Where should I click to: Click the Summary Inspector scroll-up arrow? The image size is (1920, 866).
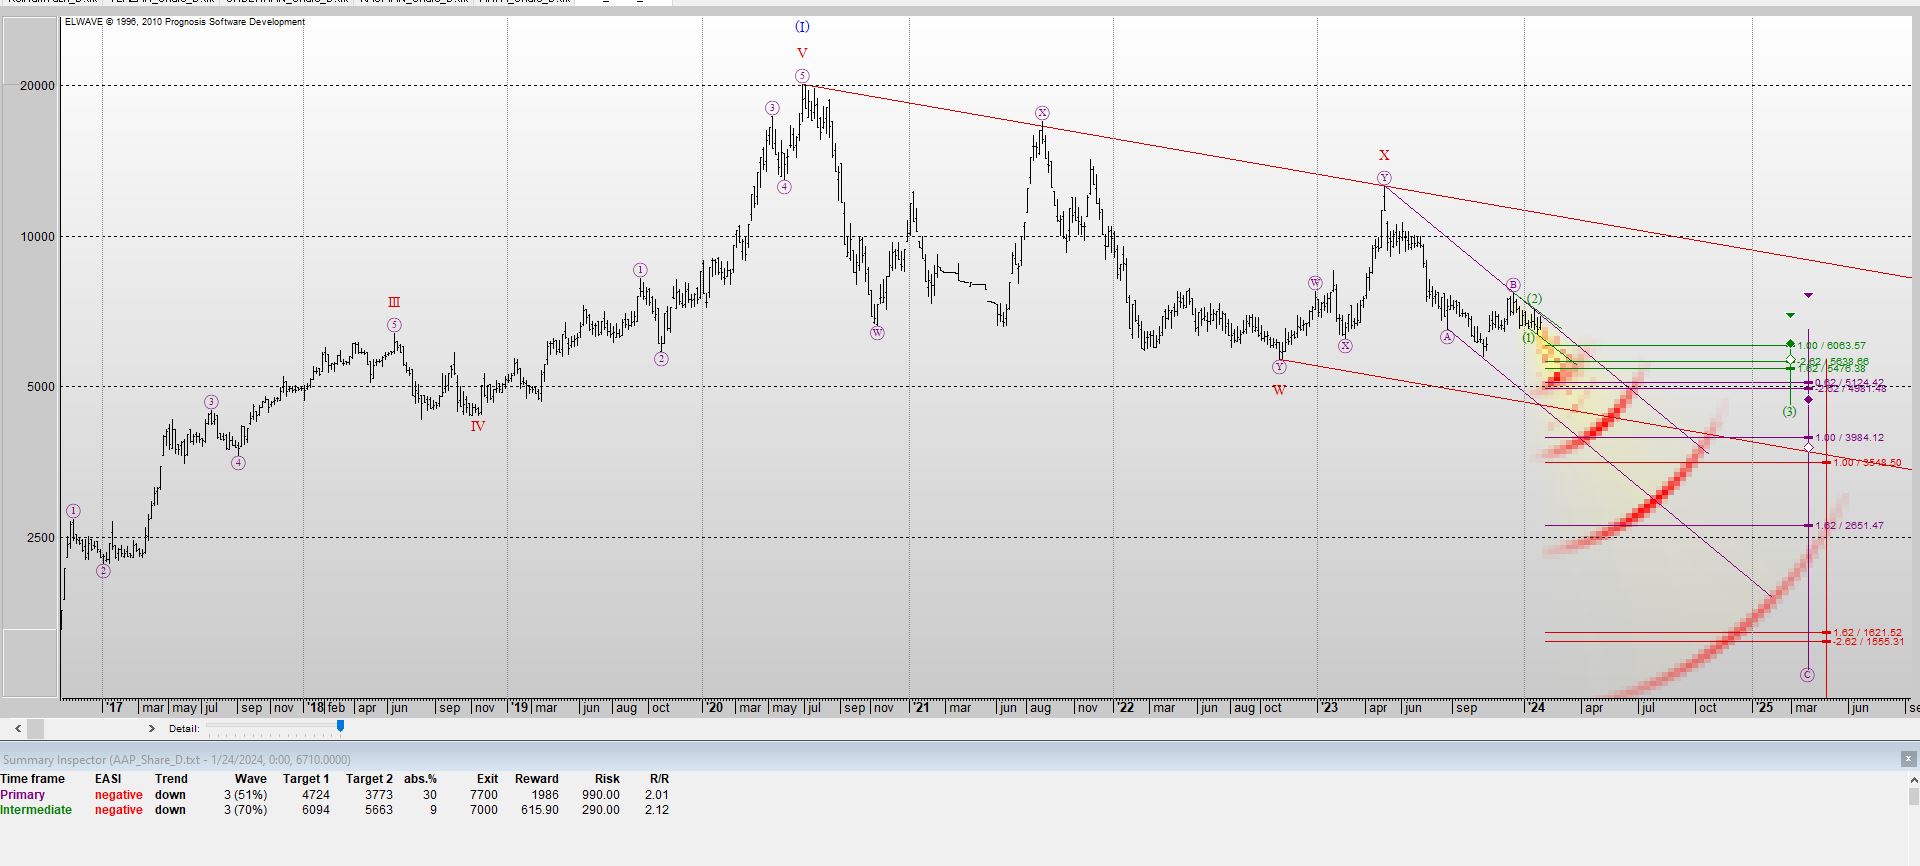(x=1914, y=780)
